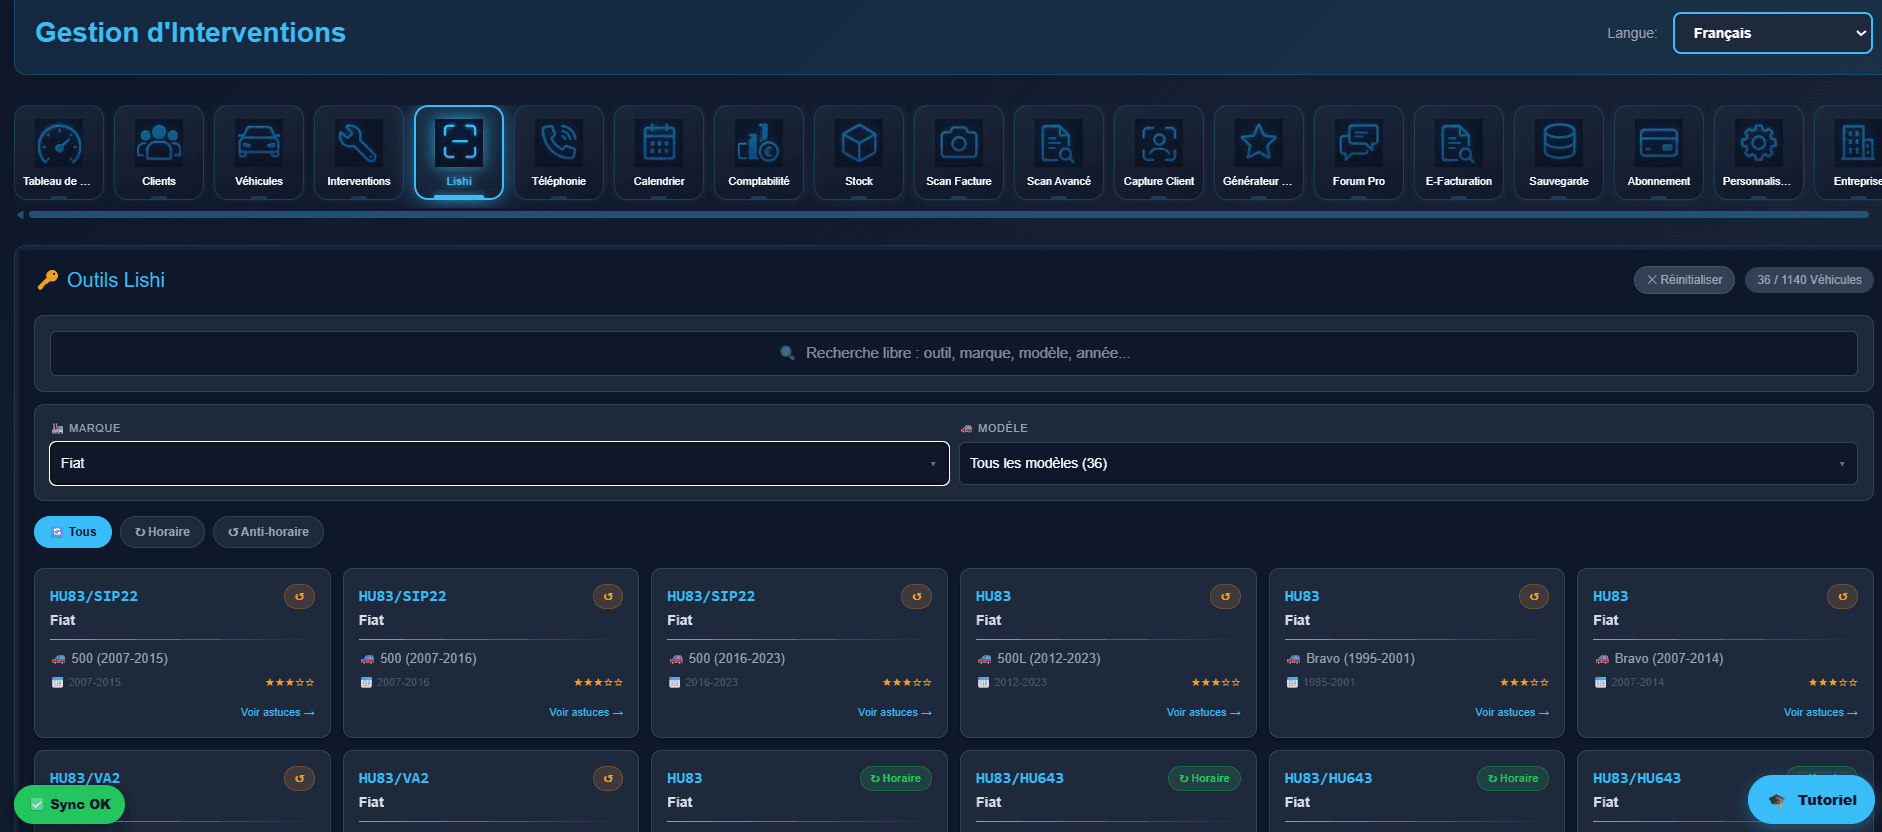This screenshot has width=1882, height=832.
Task: Open the Marque dropdown showing Fiat
Action: [499, 463]
